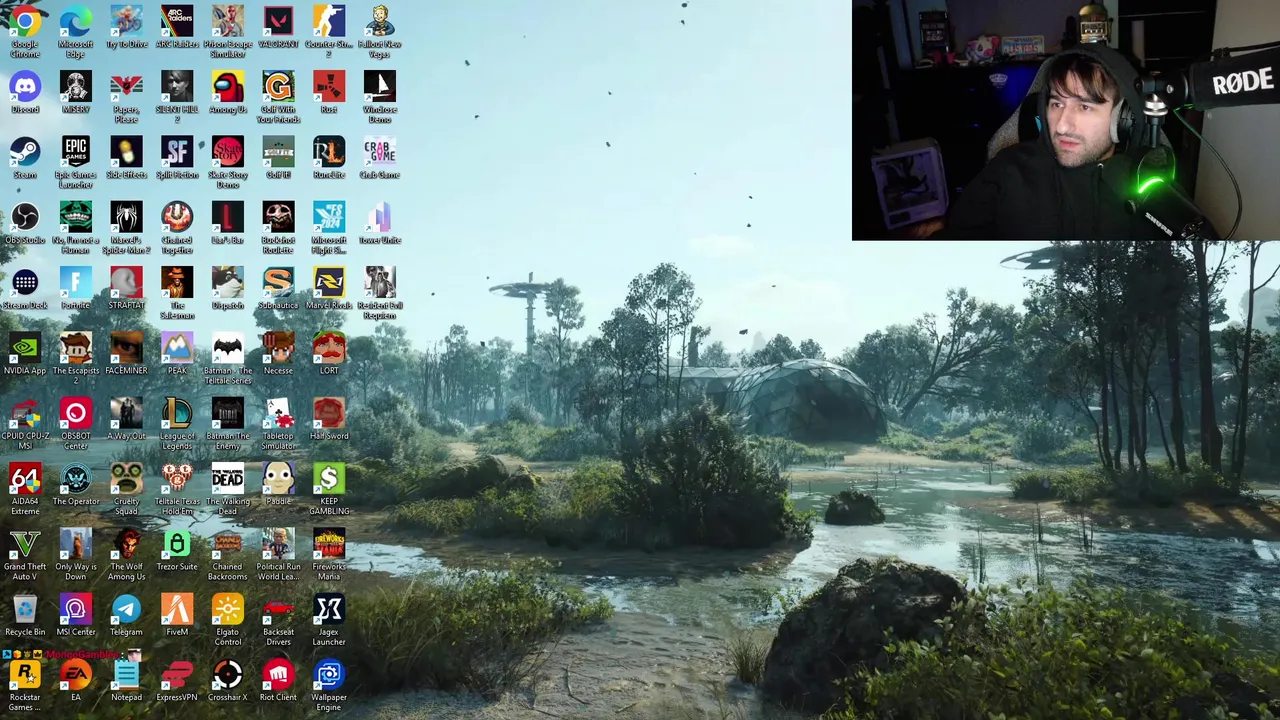Image resolution: width=1280 pixels, height=720 pixels.
Task: Select the NVIDIA App shortcut
Action: 25,348
